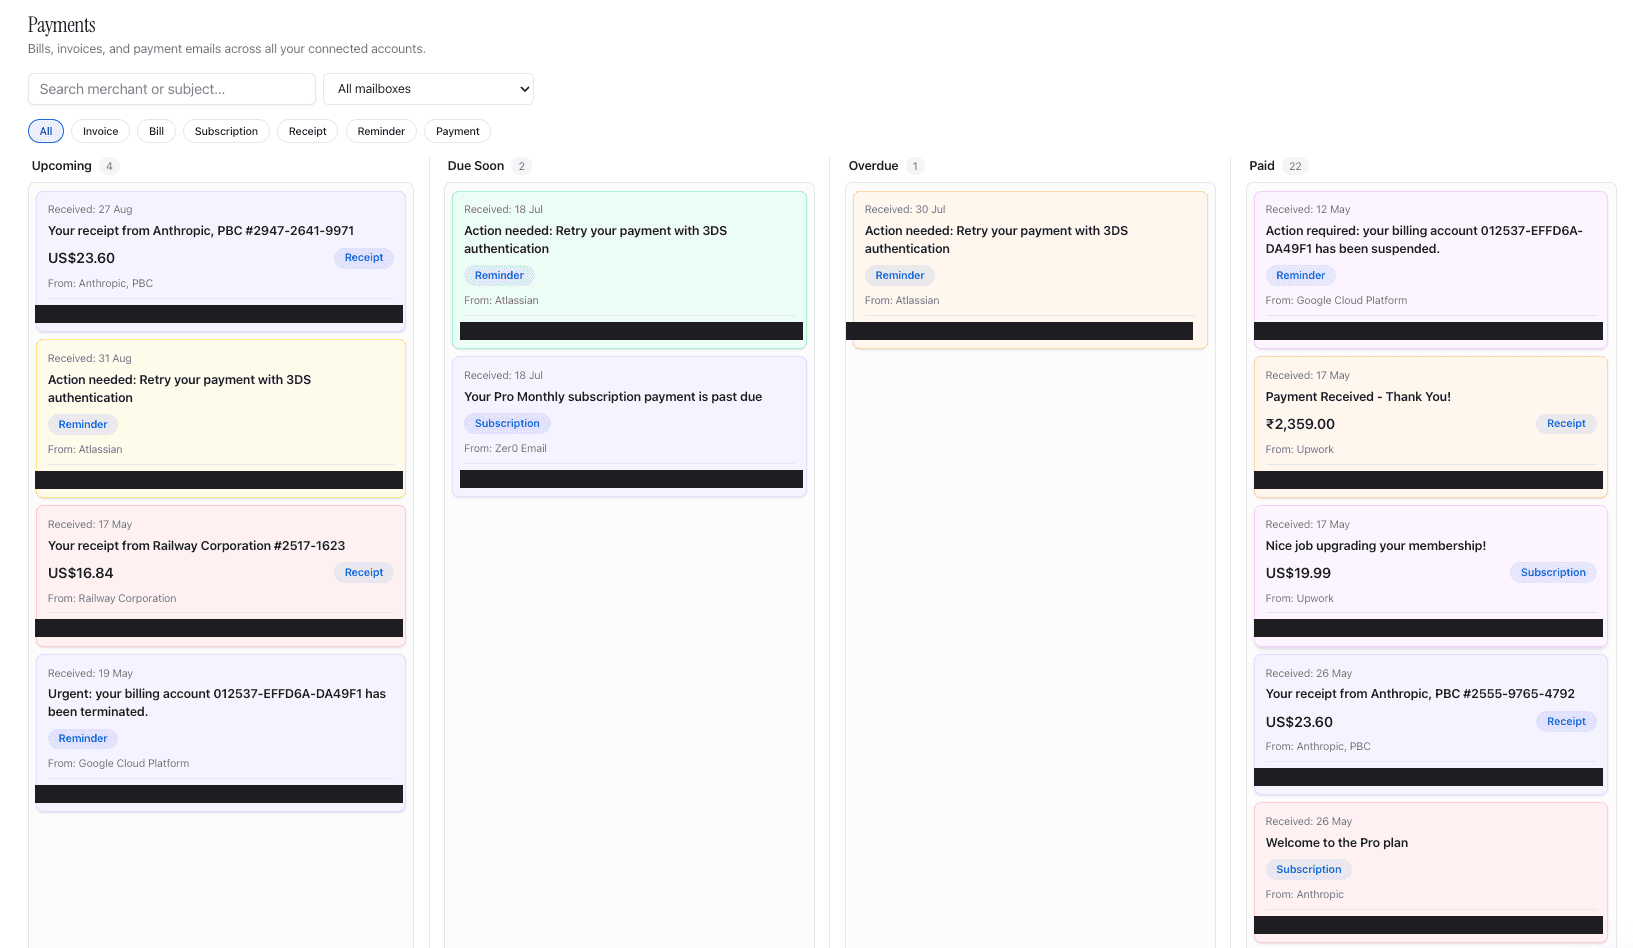Open Anthropic receipt #2947-2641-9971 card
Viewport: 1633px width, 948px height.
[x=220, y=260]
